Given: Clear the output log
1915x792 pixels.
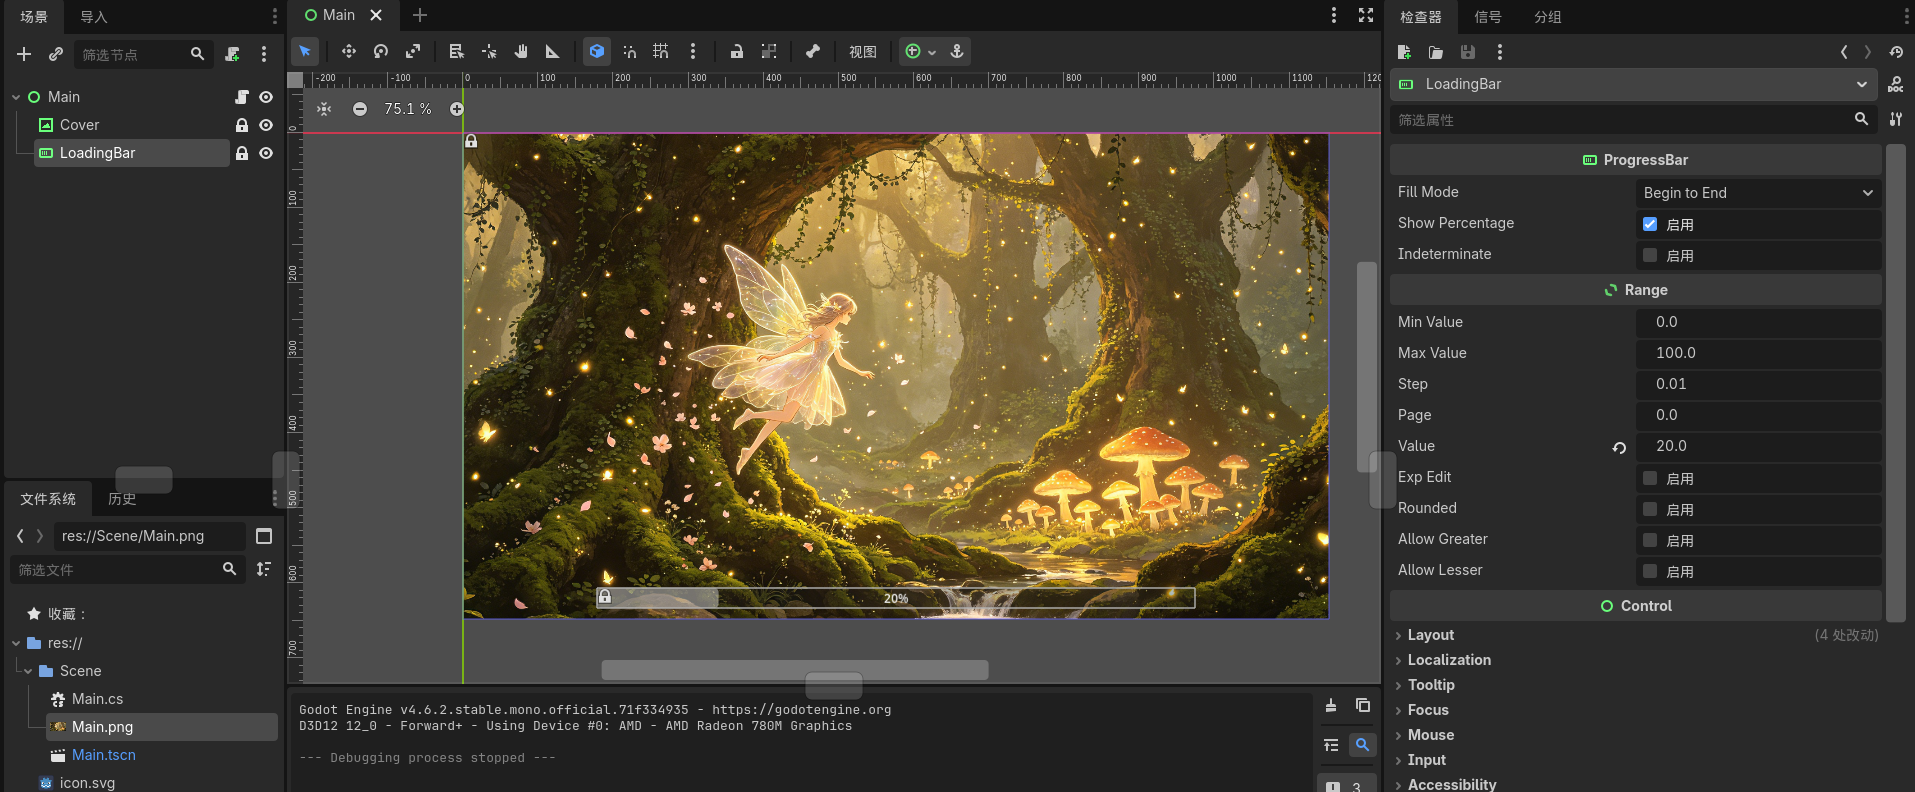Looking at the screenshot, I should click(x=1331, y=705).
